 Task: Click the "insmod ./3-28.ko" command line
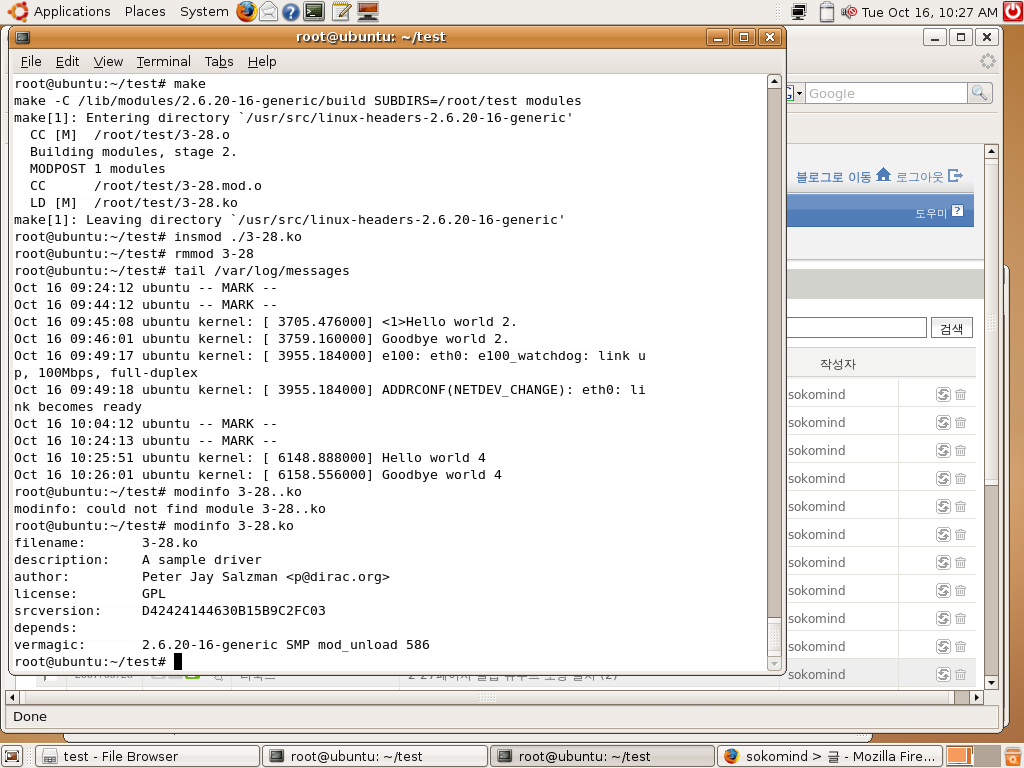(x=238, y=237)
